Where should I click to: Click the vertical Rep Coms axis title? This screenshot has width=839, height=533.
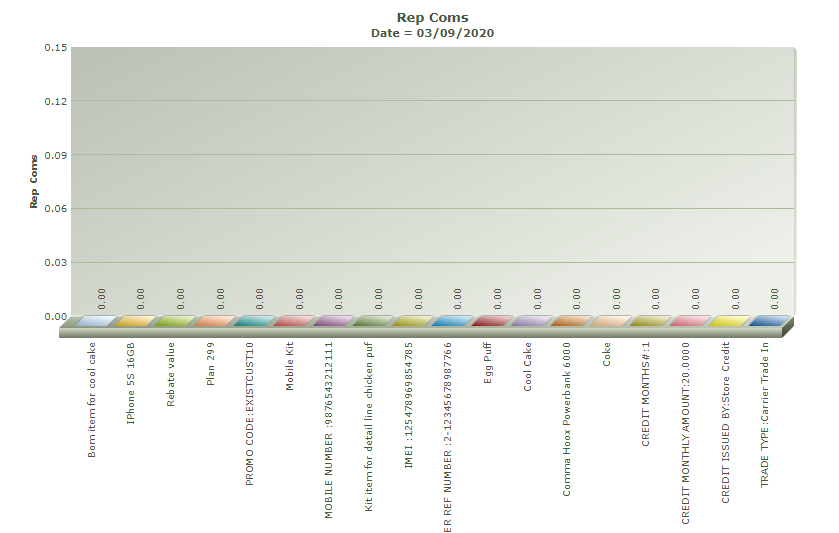(x=34, y=181)
